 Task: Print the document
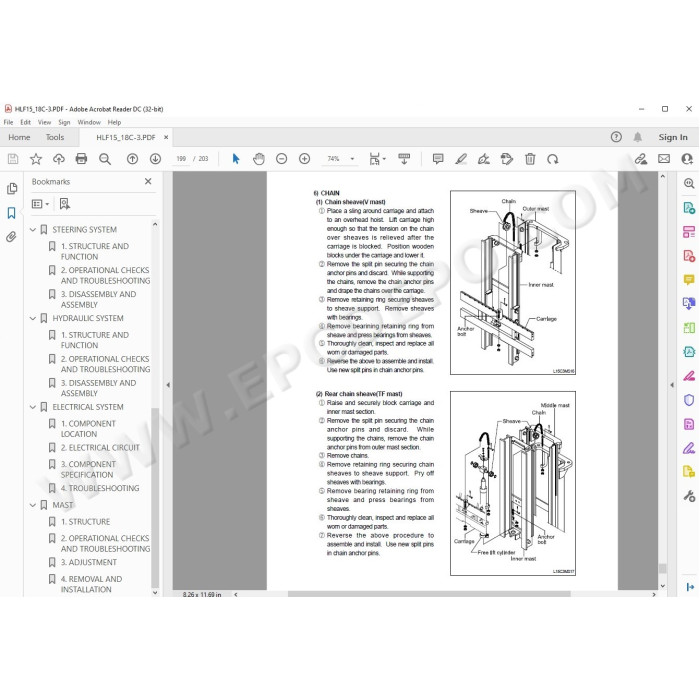coord(81,159)
